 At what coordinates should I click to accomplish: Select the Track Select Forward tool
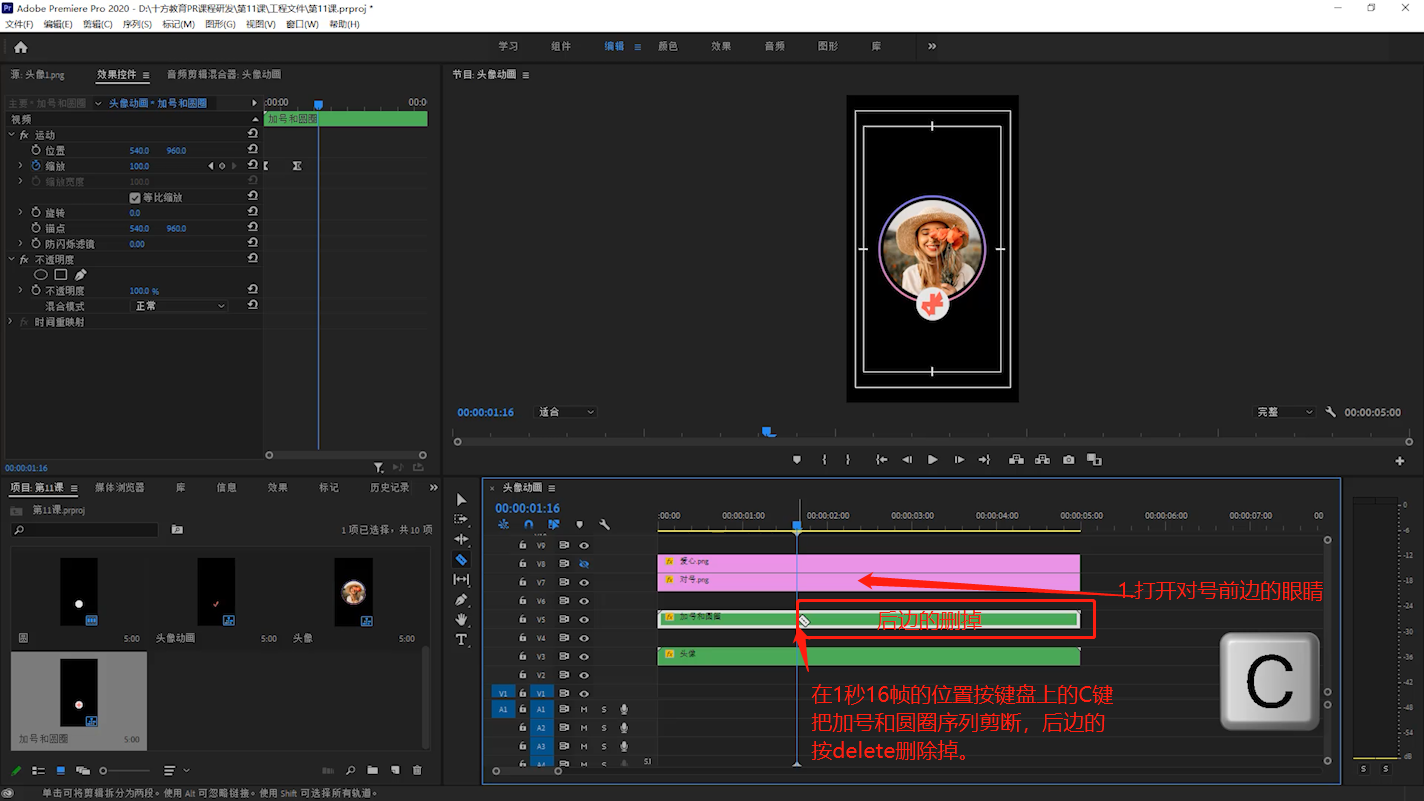coord(461,520)
